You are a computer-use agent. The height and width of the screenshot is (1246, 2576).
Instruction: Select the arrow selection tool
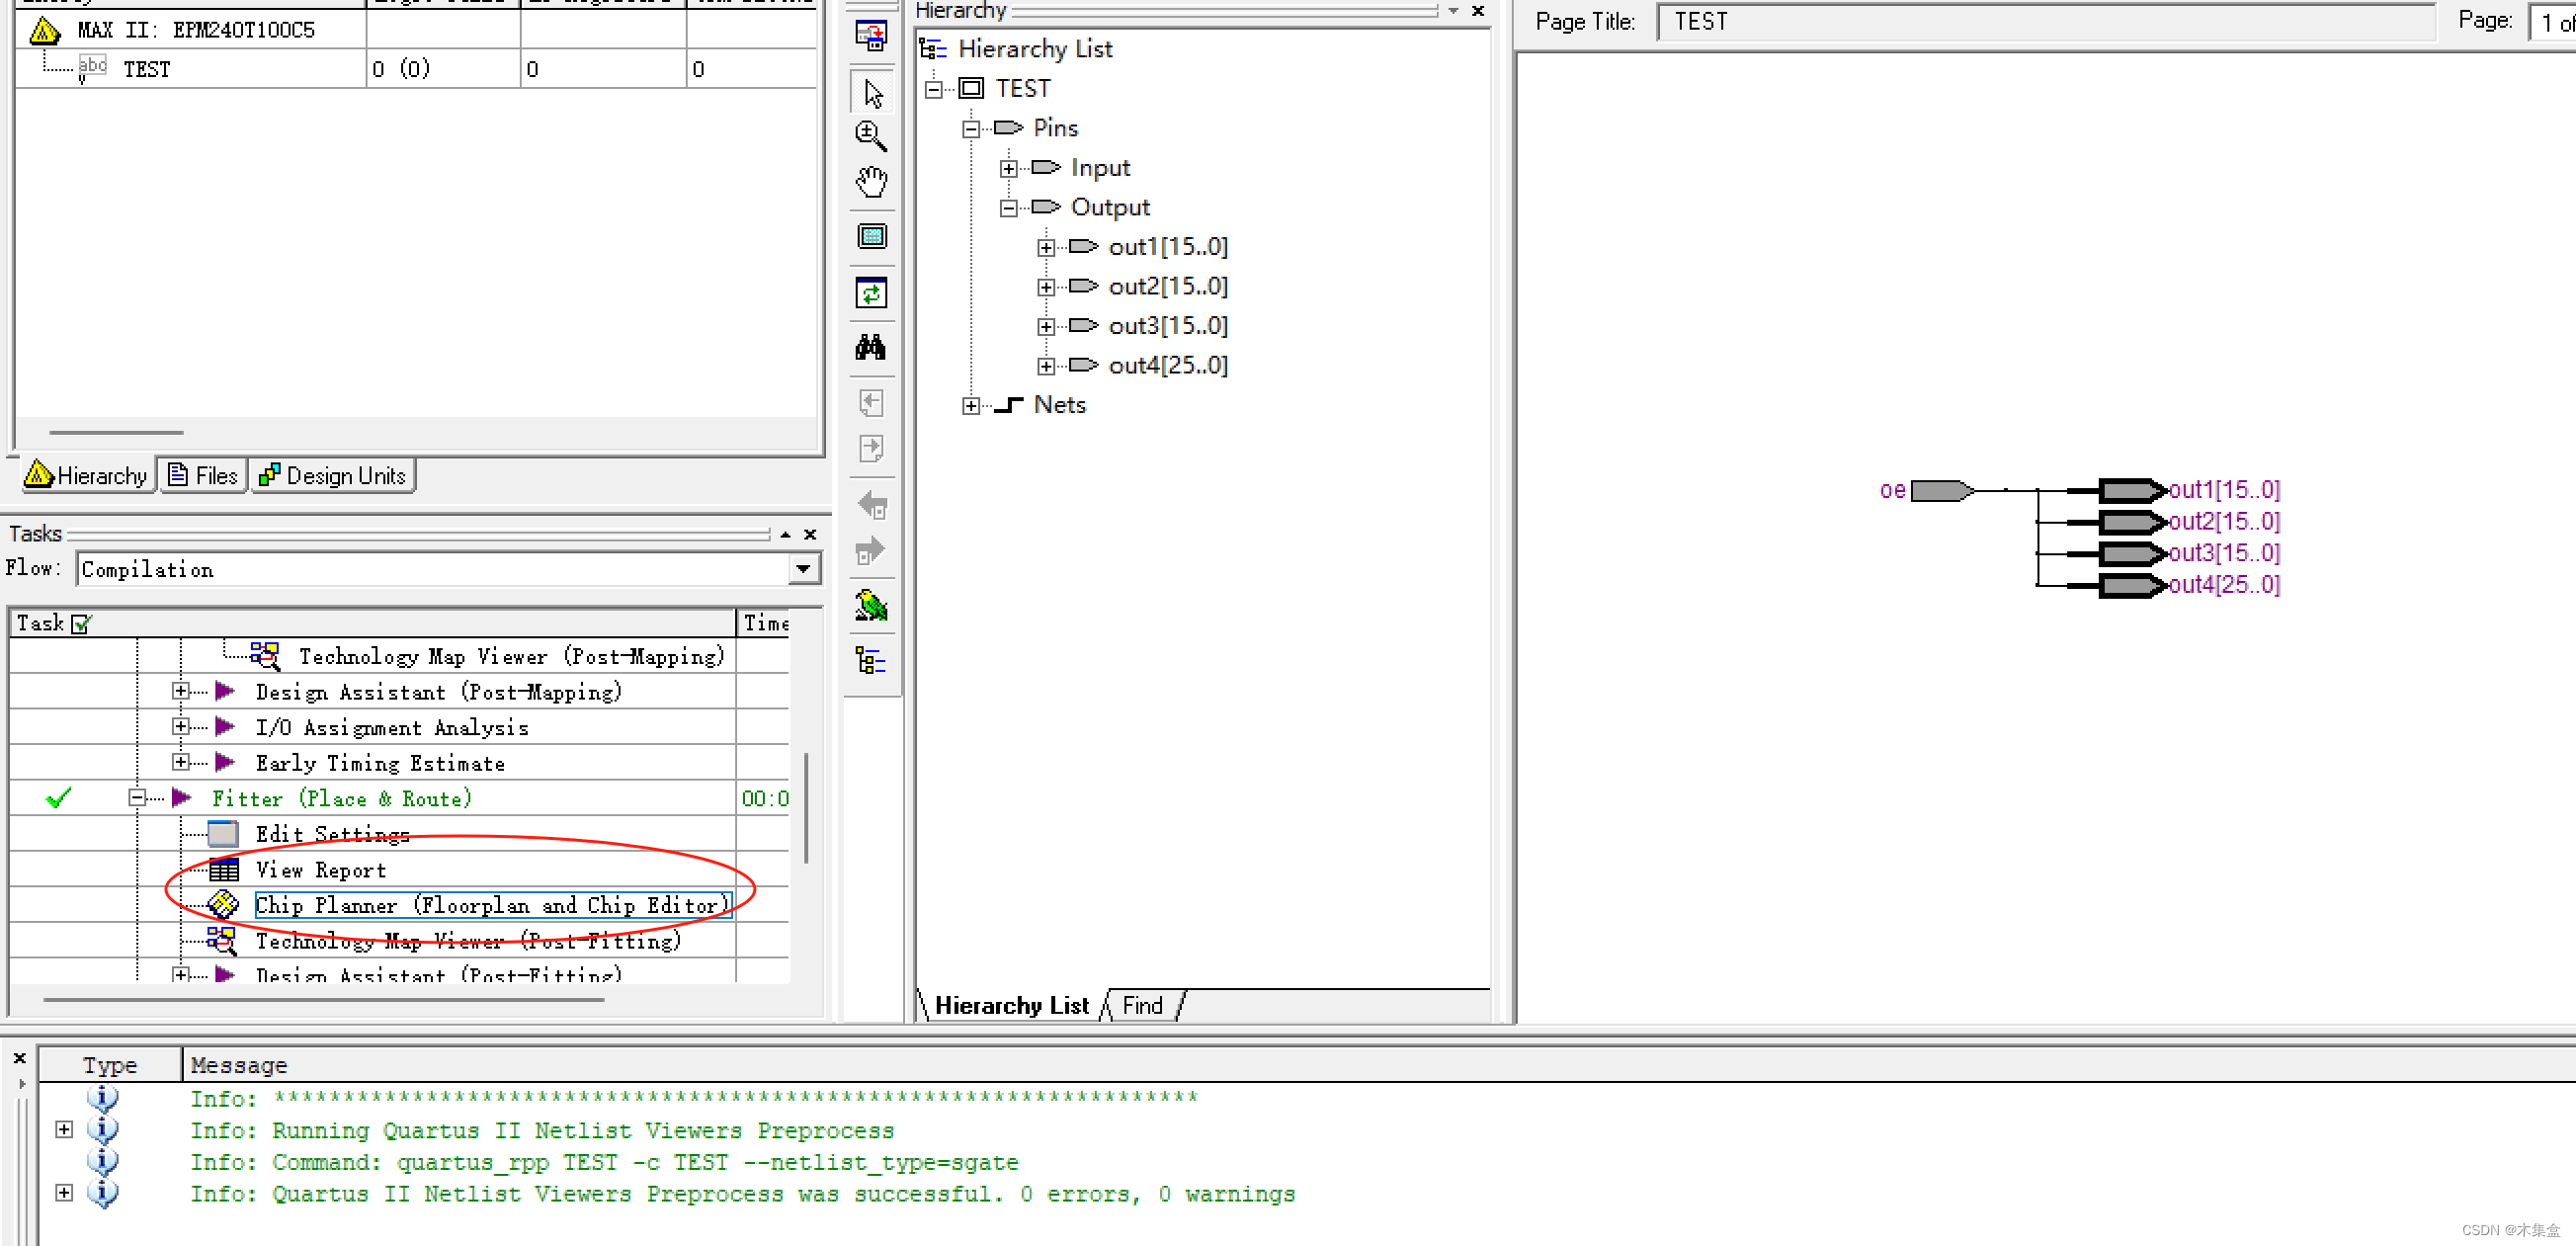point(872,93)
